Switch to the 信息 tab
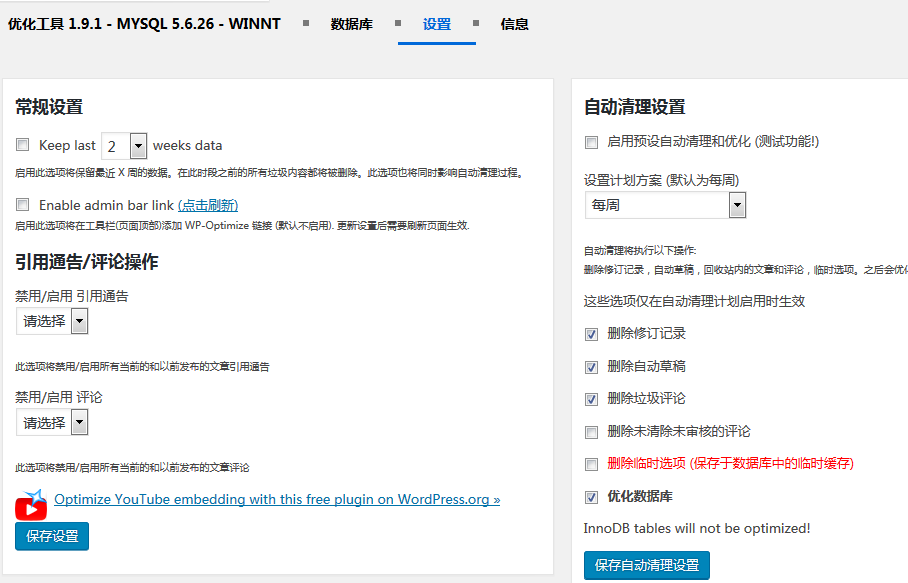Screen dimensions: 908x583 pyautogui.click(x=514, y=24)
